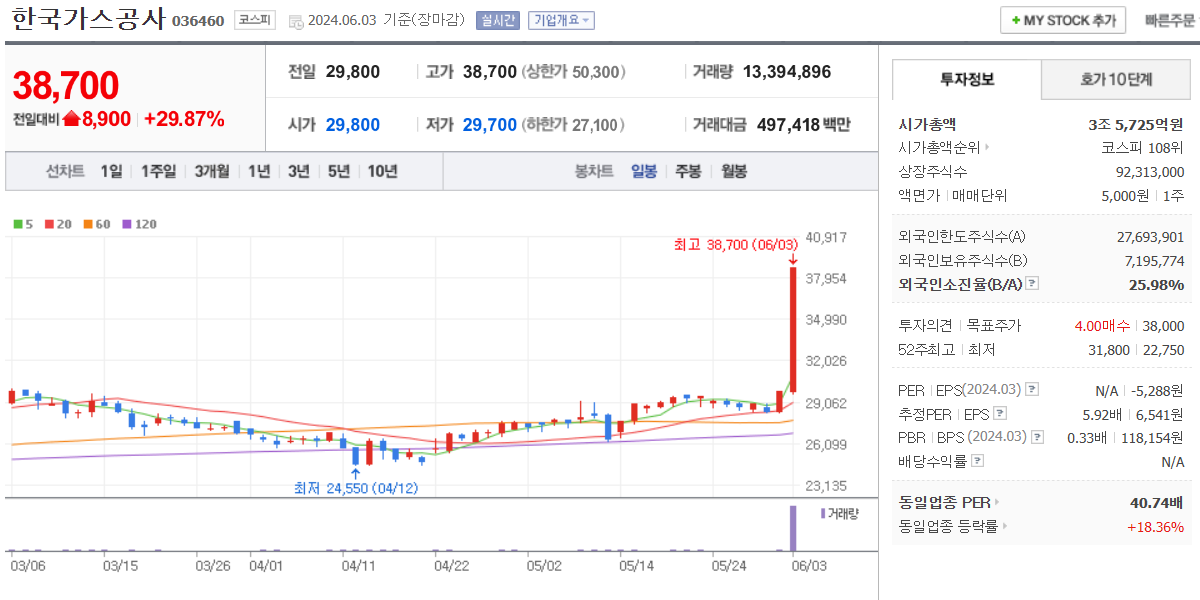Click the 06/03 purple volume bar
Image resolution: width=1200 pixels, height=600 pixels.
(794, 528)
